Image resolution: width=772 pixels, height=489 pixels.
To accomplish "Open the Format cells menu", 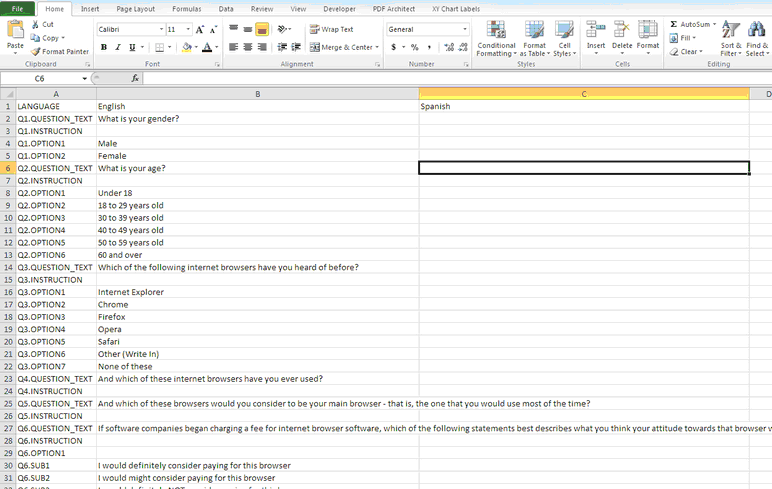I will pyautogui.click(x=647, y=38).
